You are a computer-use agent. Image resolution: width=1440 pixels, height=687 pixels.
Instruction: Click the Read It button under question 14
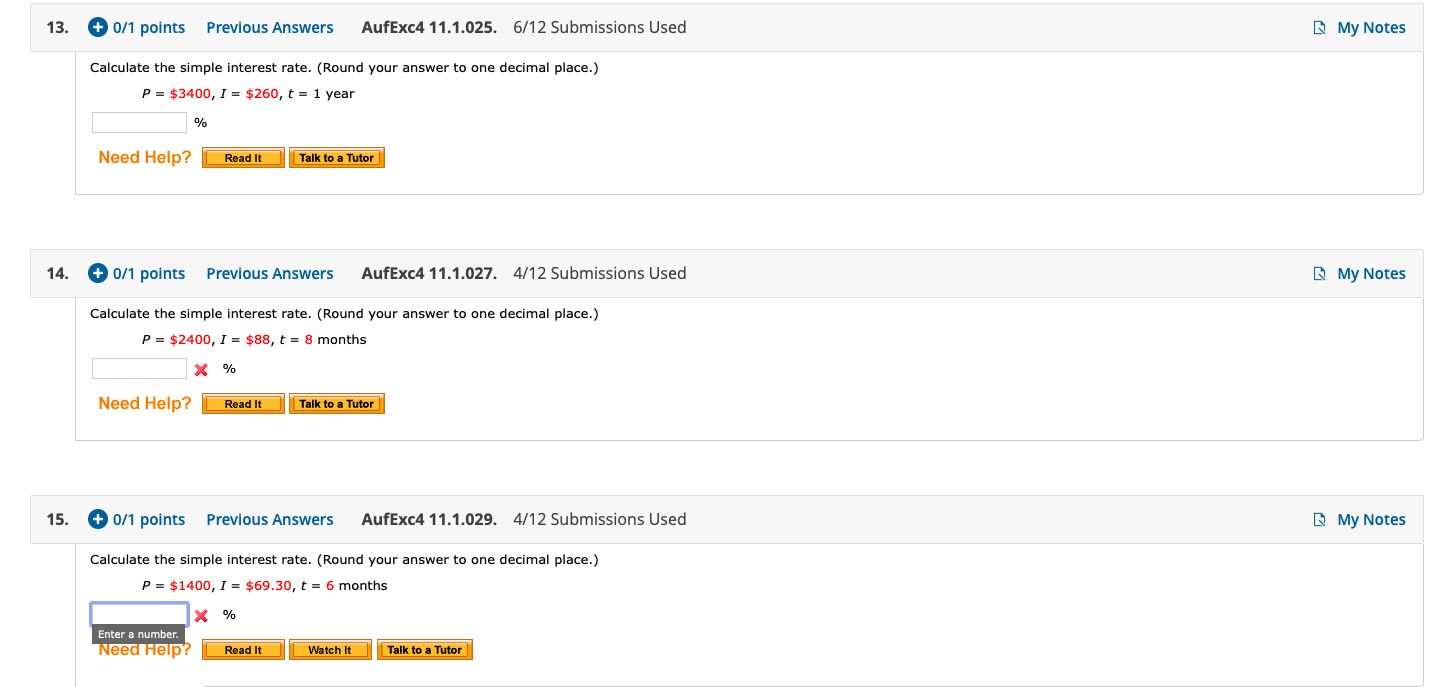[x=242, y=403]
